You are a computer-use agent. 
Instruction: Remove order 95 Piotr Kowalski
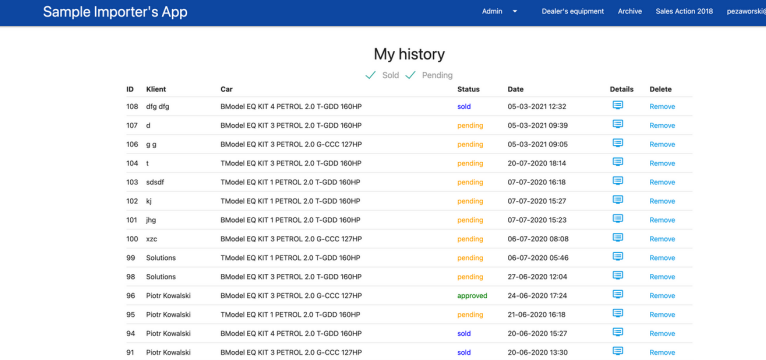[x=662, y=315]
